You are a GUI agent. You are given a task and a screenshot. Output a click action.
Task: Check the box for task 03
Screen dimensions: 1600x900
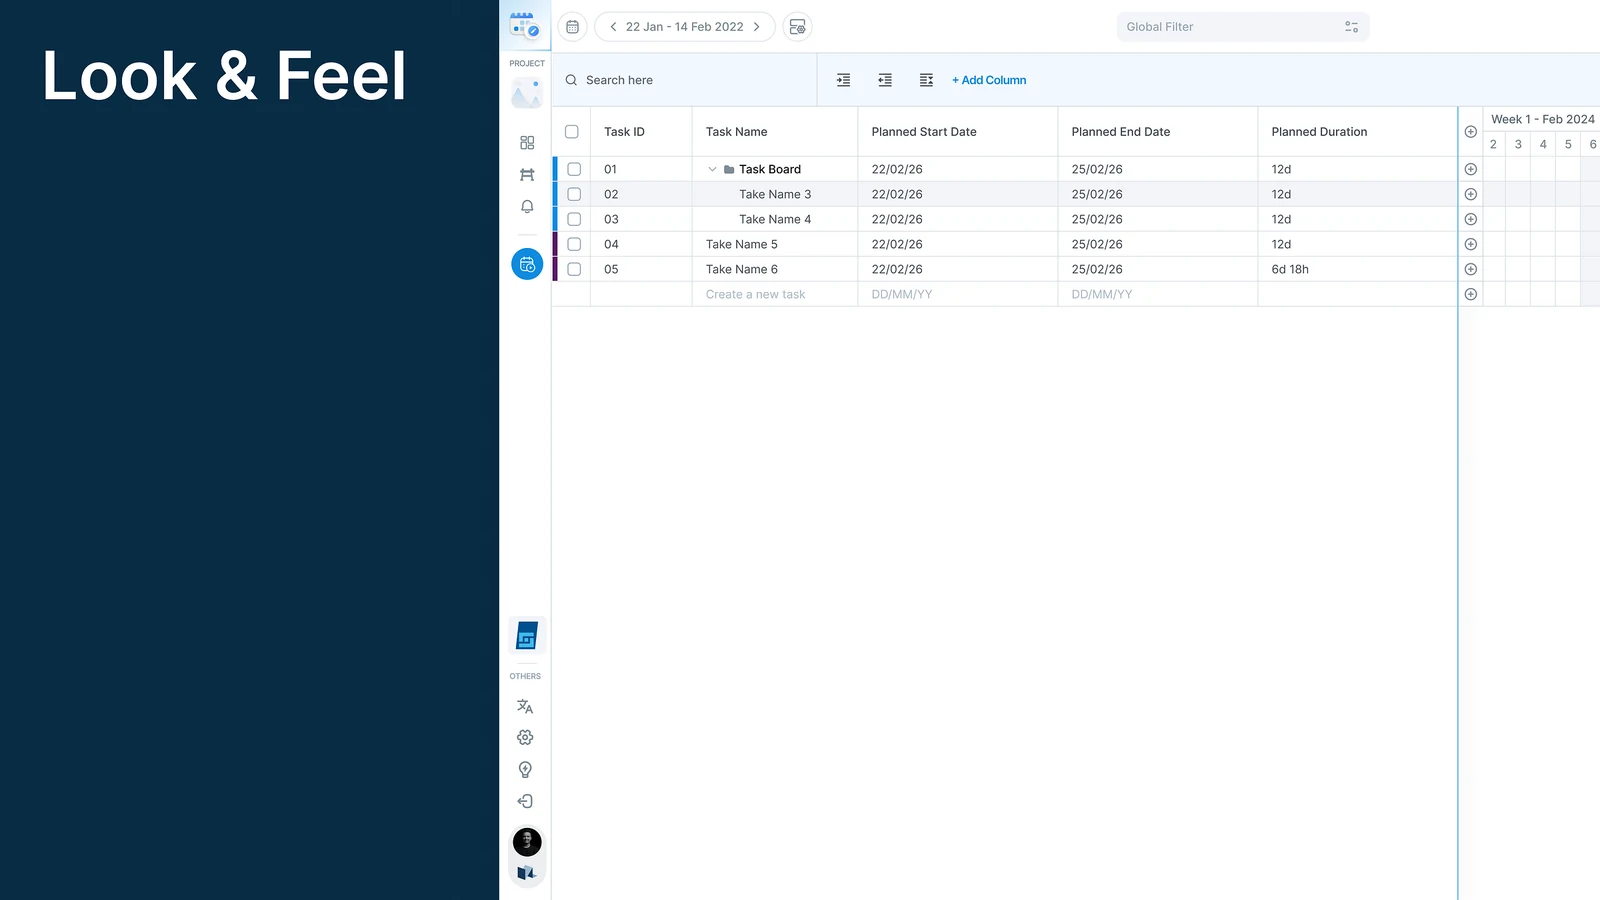click(574, 219)
